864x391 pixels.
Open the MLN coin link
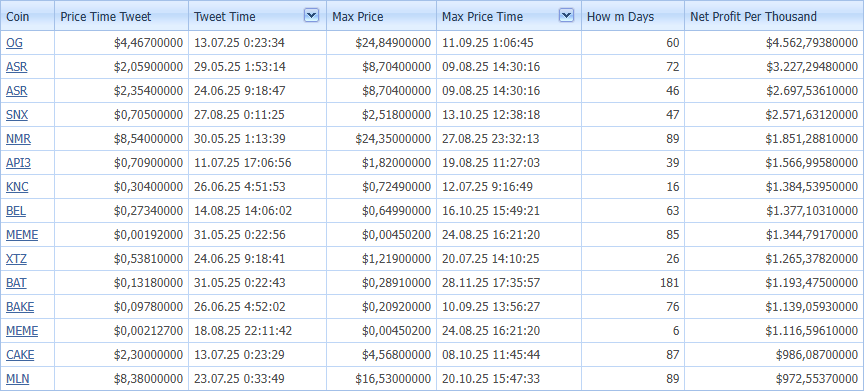(17, 379)
